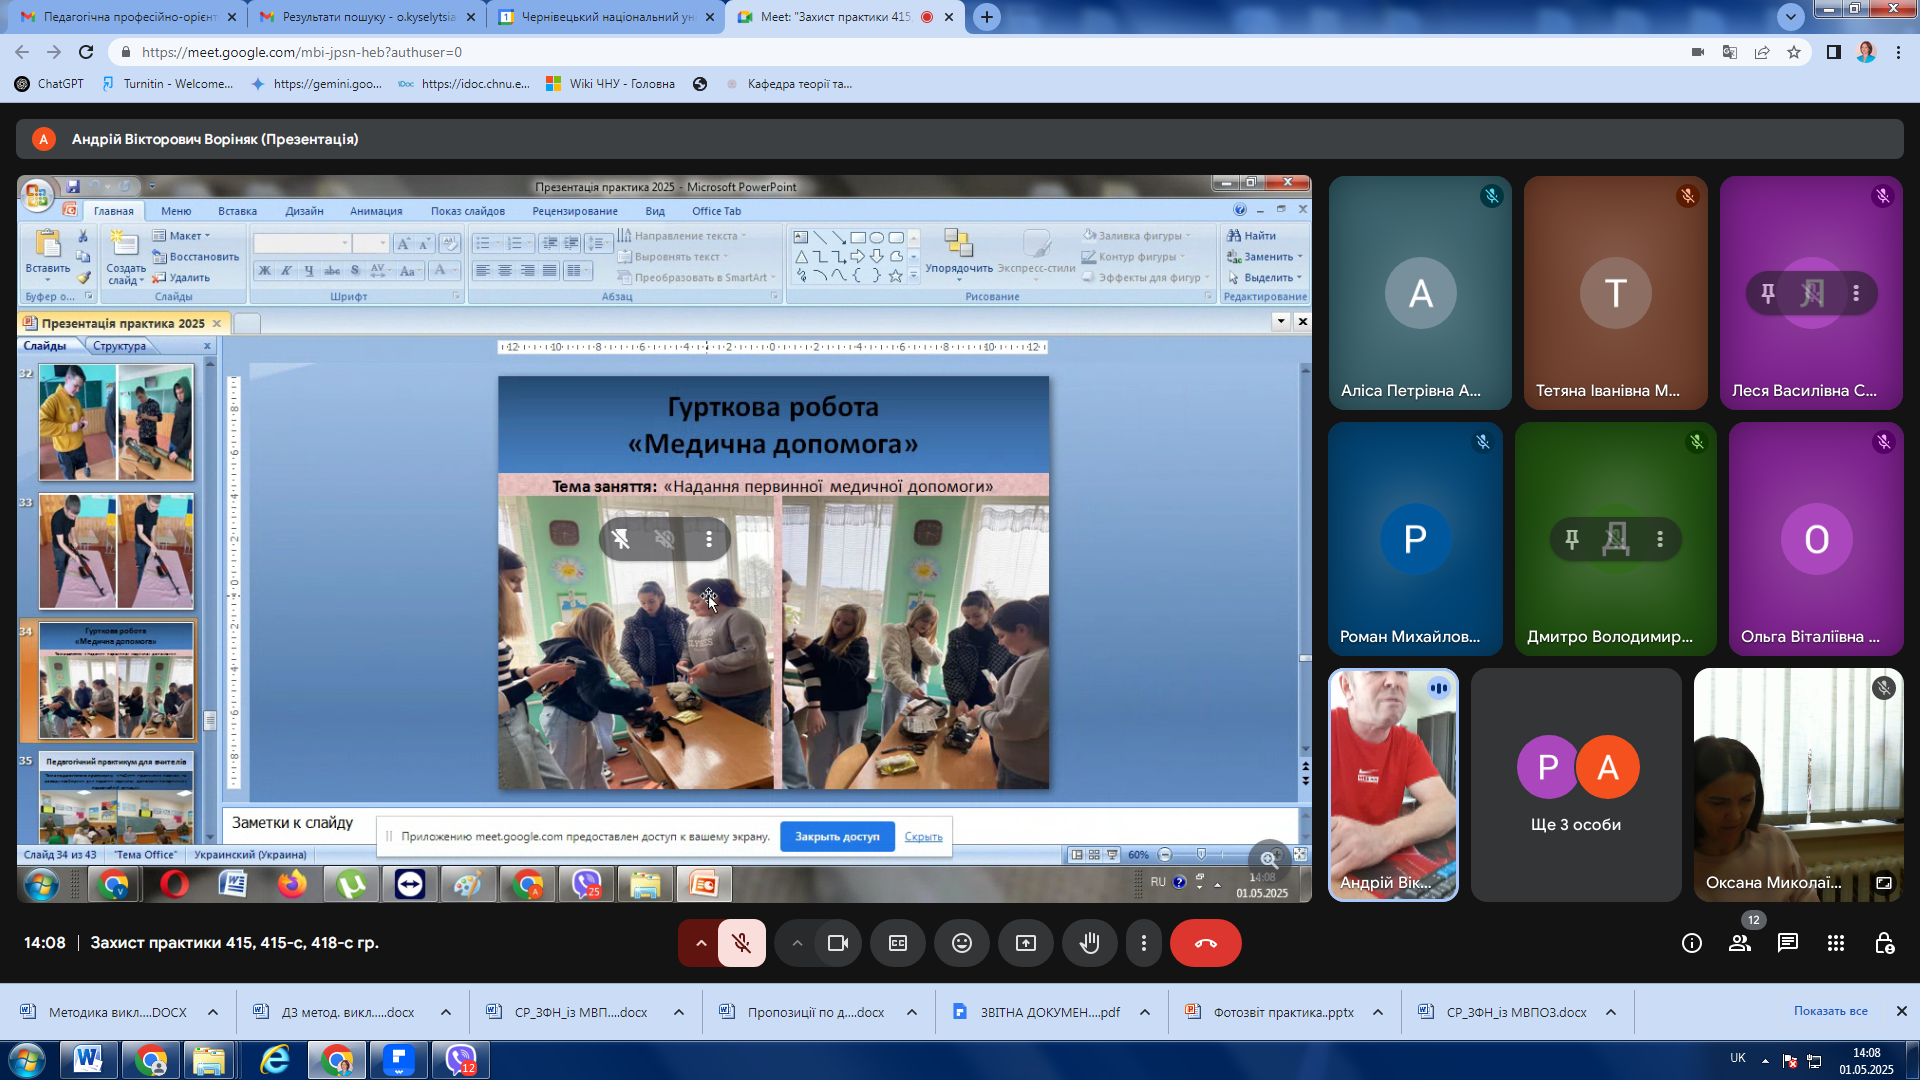Open the ChatGPT bookmark
This screenshot has height=1080, width=1920.
[49, 84]
